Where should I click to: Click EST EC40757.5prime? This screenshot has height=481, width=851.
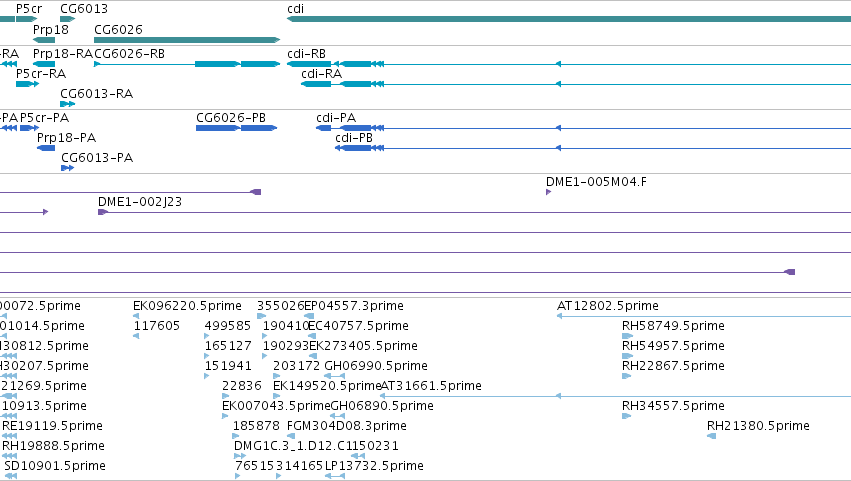click(358, 326)
